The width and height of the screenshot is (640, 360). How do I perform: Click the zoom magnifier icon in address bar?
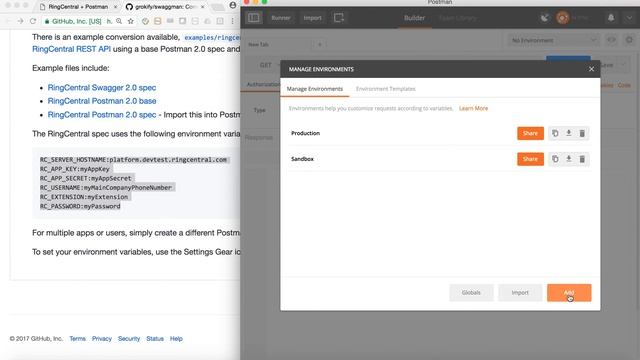[119, 21]
